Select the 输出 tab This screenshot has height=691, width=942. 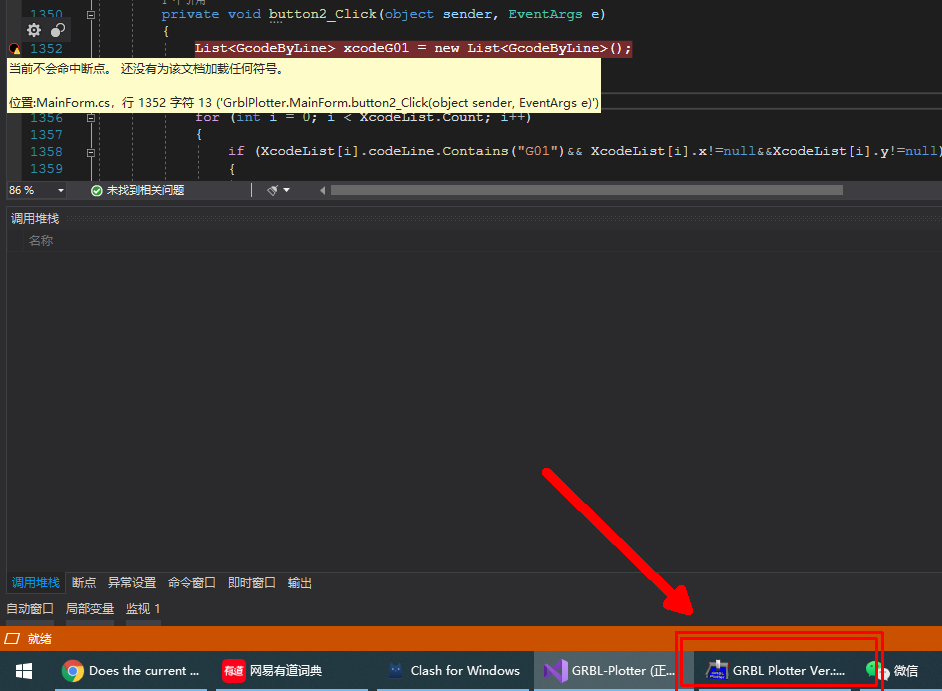(x=300, y=583)
